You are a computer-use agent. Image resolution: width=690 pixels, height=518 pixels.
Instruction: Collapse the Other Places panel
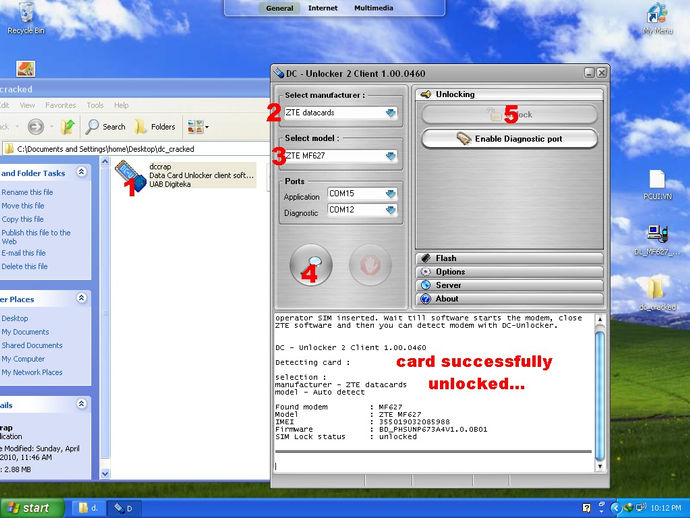81,298
